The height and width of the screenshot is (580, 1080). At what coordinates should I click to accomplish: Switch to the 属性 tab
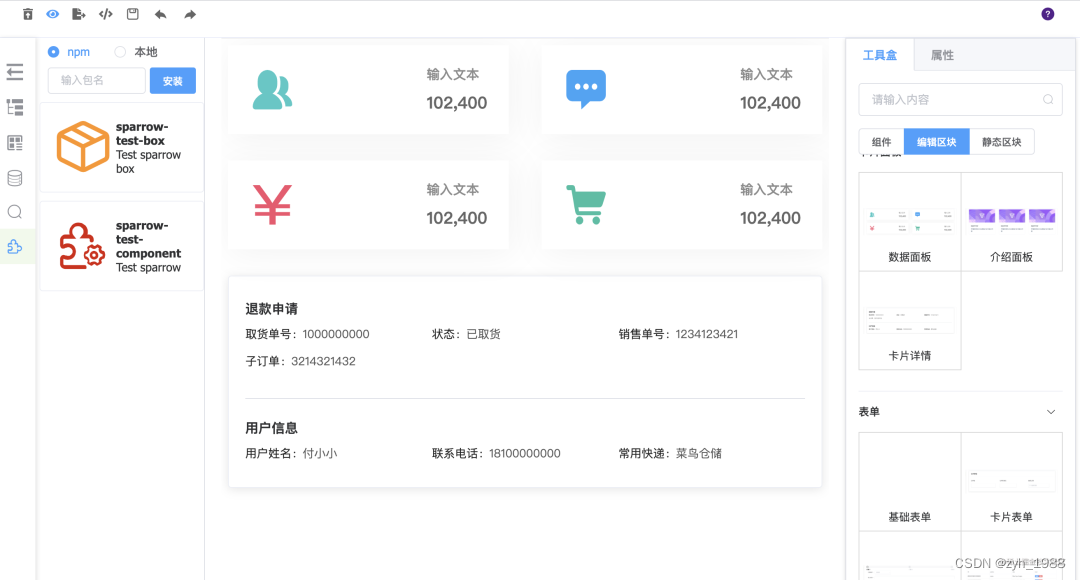(941, 55)
